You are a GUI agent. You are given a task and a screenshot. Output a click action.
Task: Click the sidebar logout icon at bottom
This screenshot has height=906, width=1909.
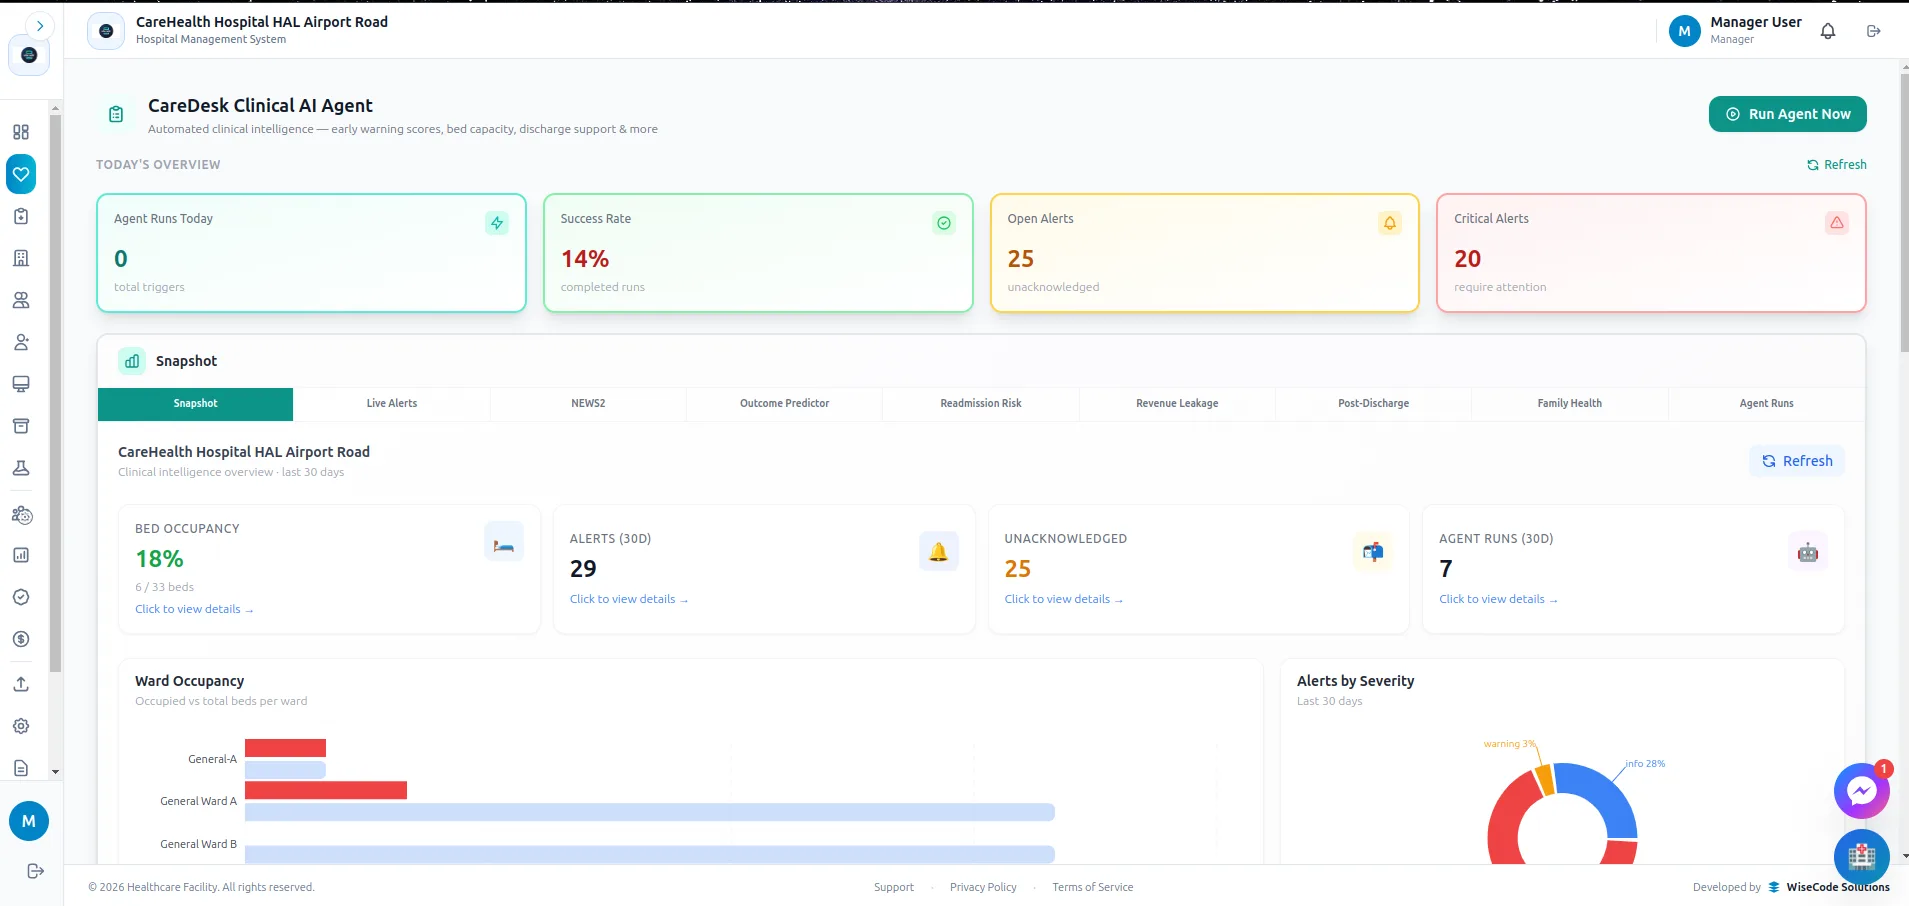[x=35, y=871]
